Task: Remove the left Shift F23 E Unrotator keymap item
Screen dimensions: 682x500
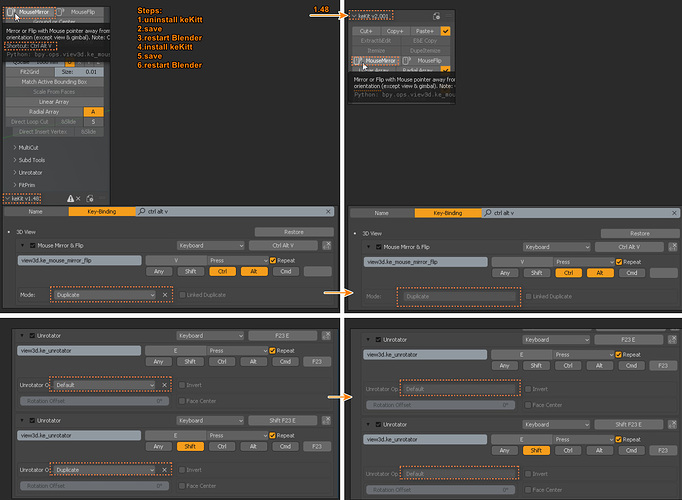Action: click(326, 420)
